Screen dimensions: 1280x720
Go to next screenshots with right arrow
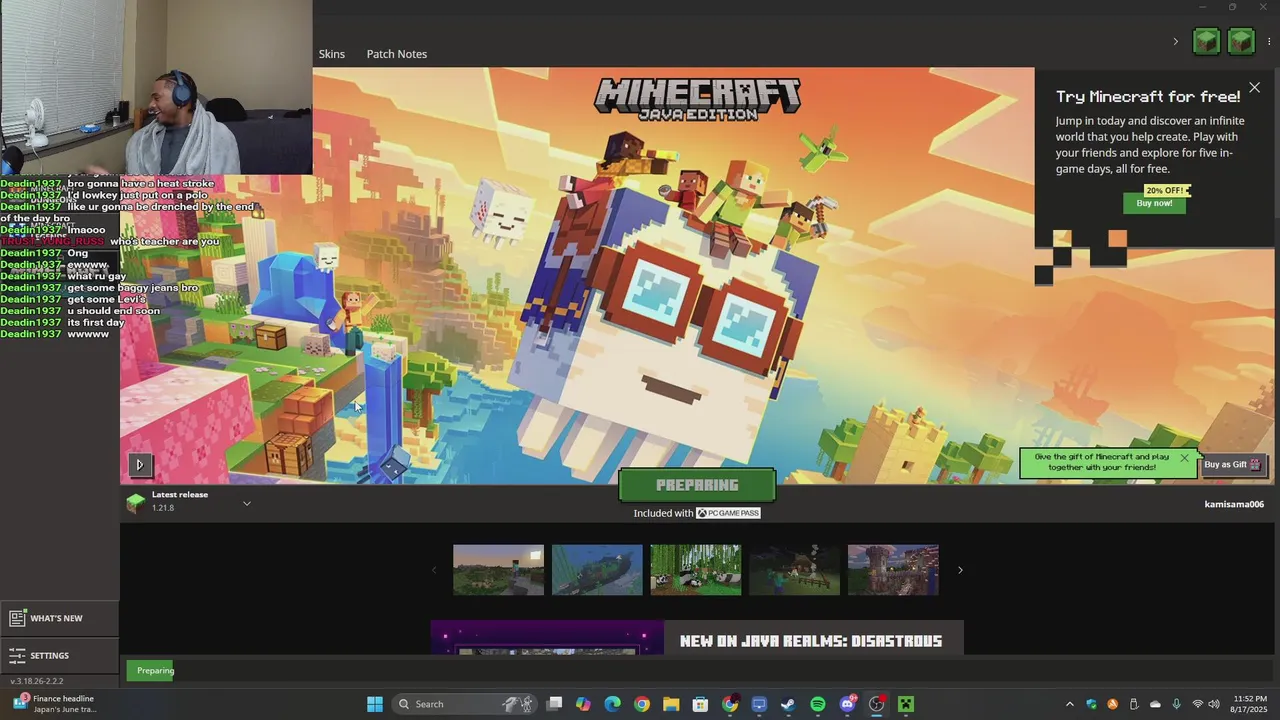[x=960, y=570]
